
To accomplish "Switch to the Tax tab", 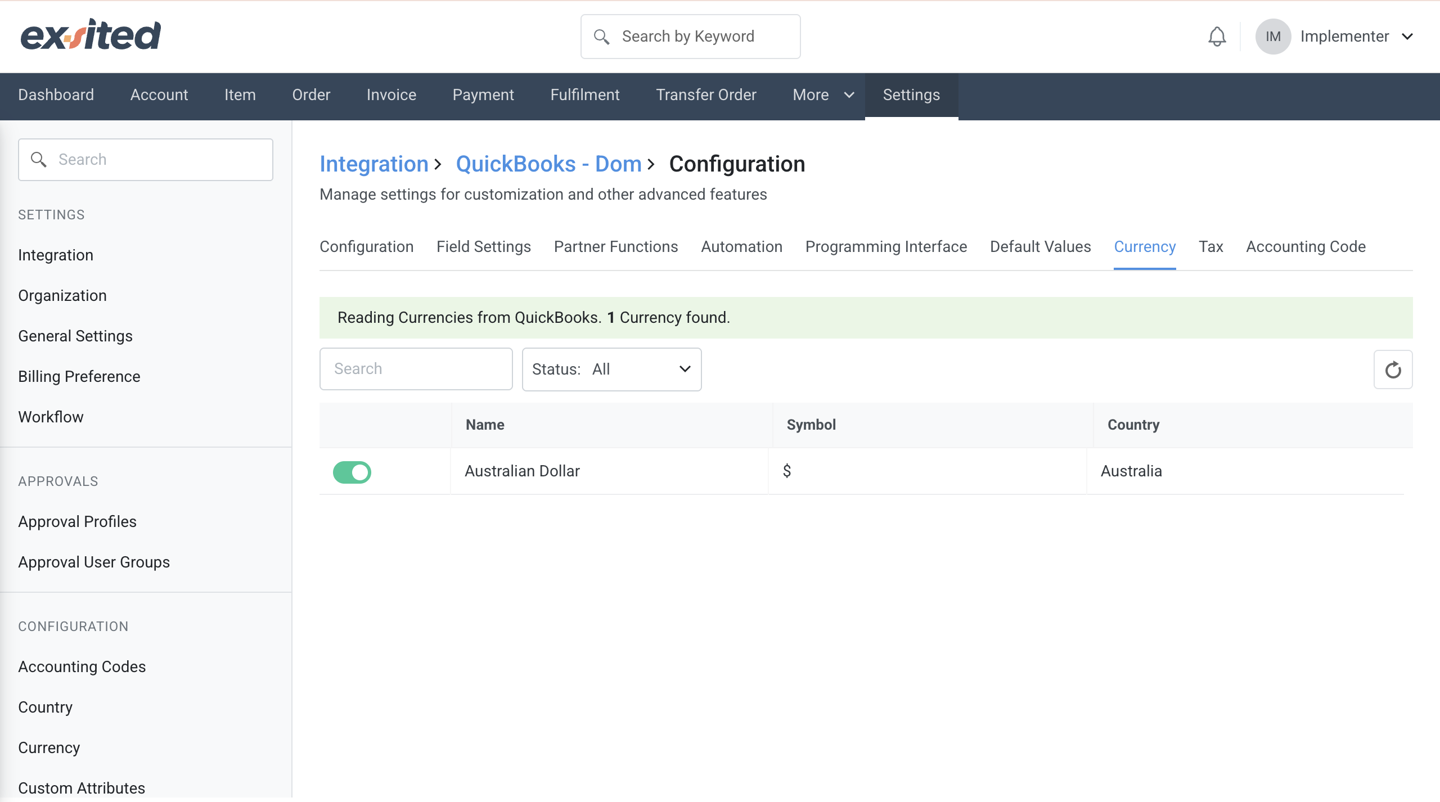I will [1211, 247].
